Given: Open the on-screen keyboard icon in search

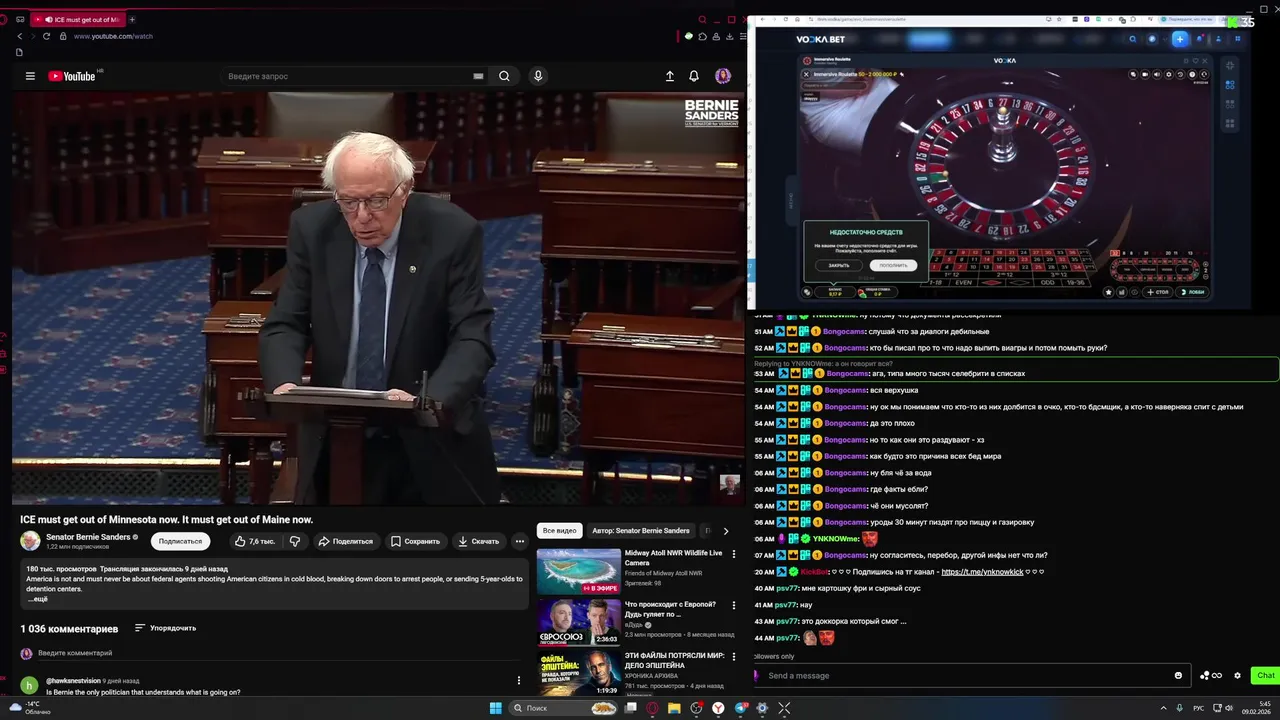Looking at the screenshot, I should point(478,76).
